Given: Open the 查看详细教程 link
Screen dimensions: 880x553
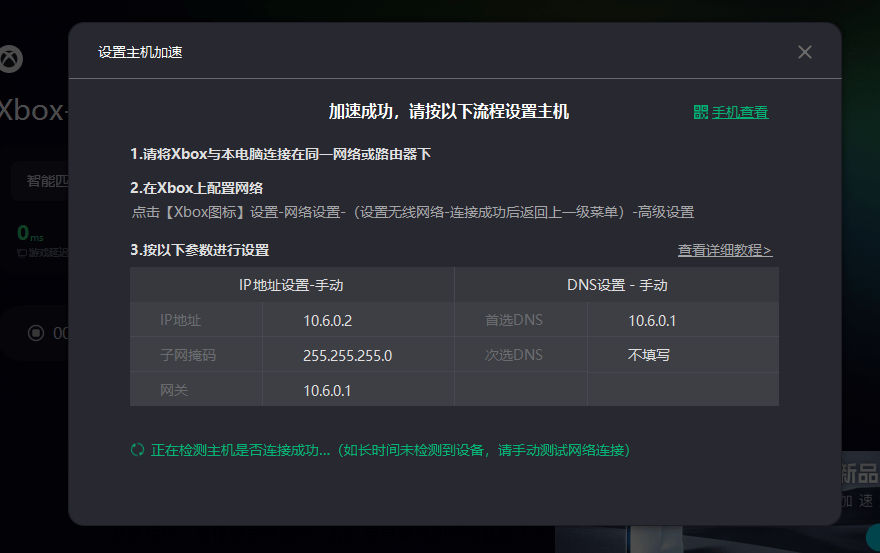Looking at the screenshot, I should [x=725, y=250].
